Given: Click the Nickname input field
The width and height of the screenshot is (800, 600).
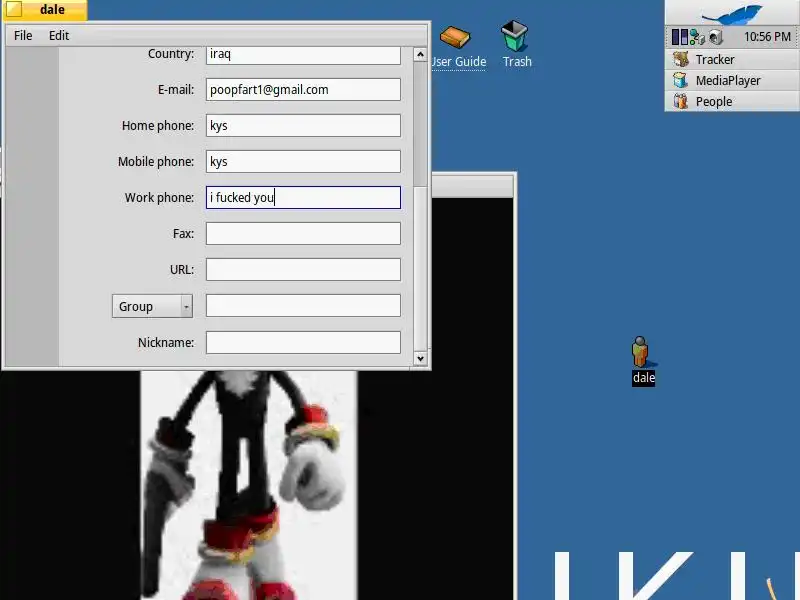Looking at the screenshot, I should pos(303,342).
